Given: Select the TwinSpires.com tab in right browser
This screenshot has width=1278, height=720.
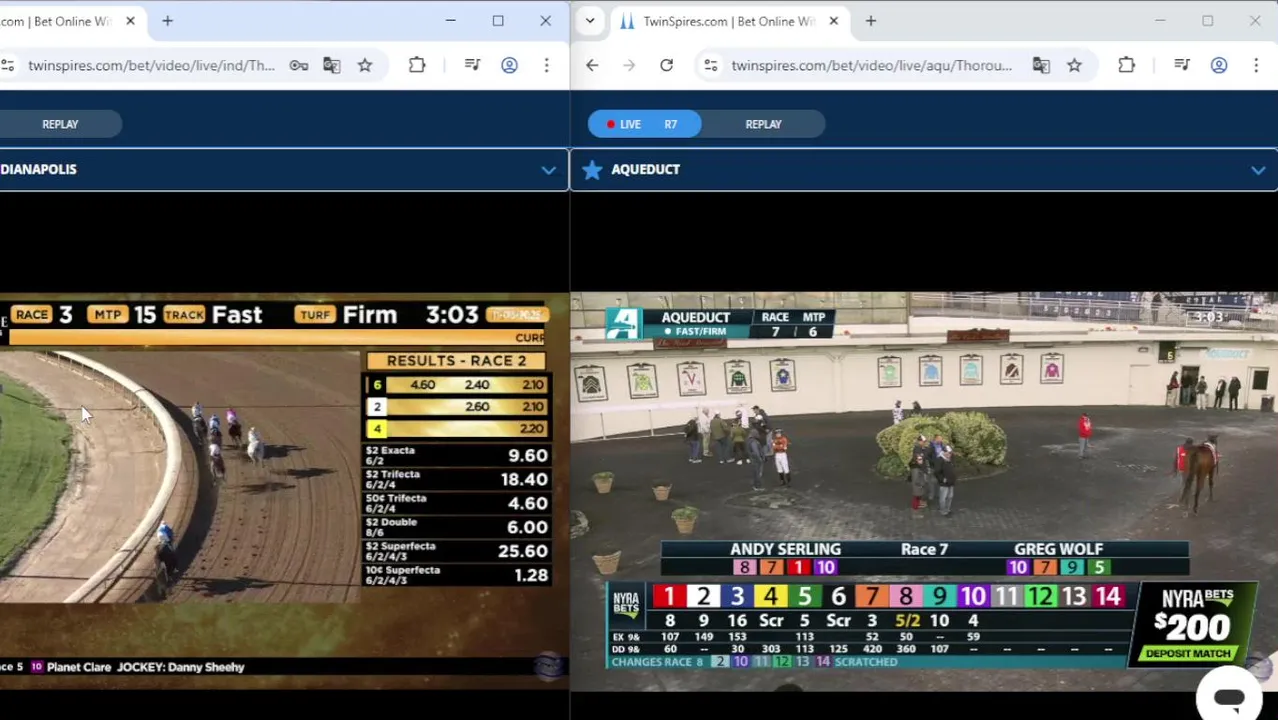Looking at the screenshot, I should (x=728, y=21).
